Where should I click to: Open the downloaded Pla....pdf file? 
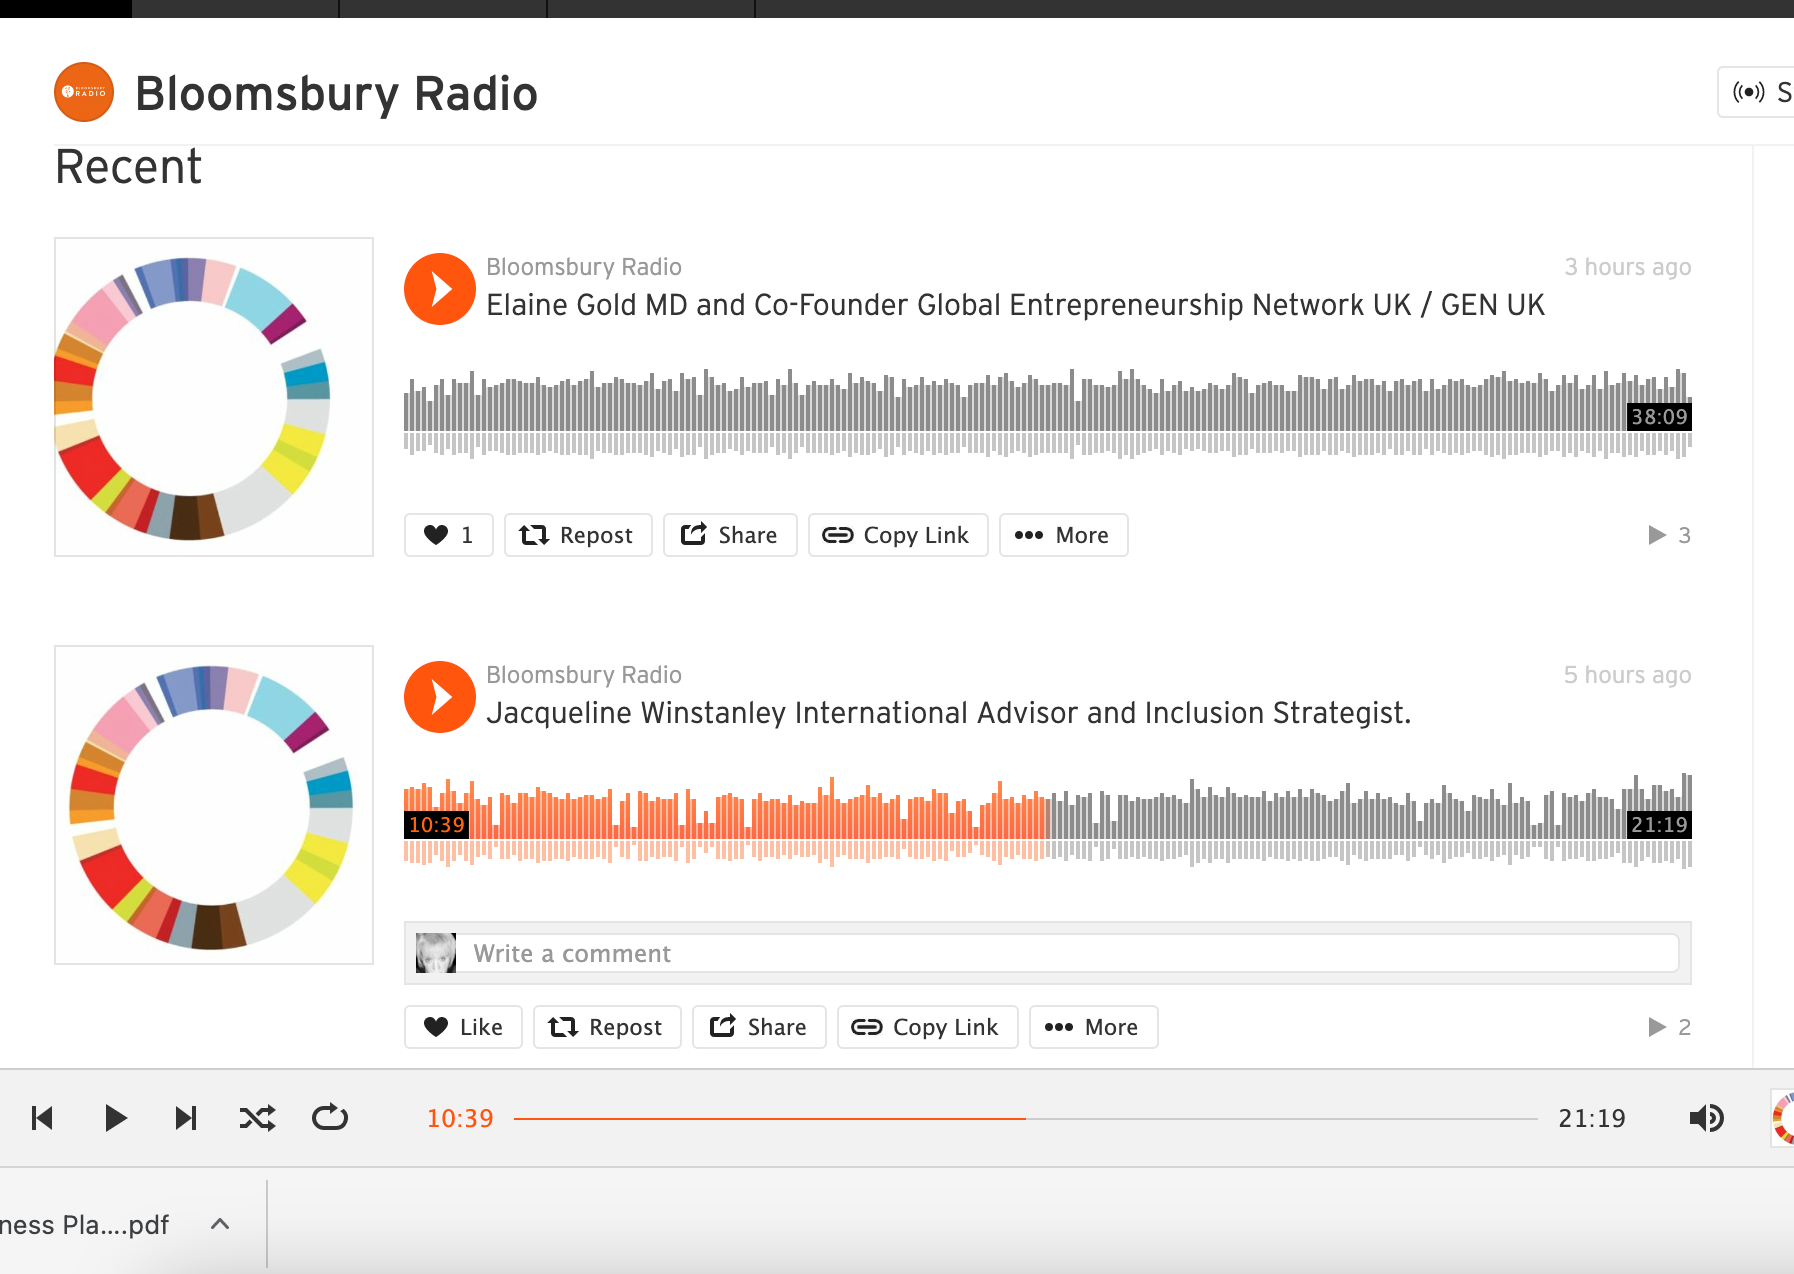coord(85,1225)
